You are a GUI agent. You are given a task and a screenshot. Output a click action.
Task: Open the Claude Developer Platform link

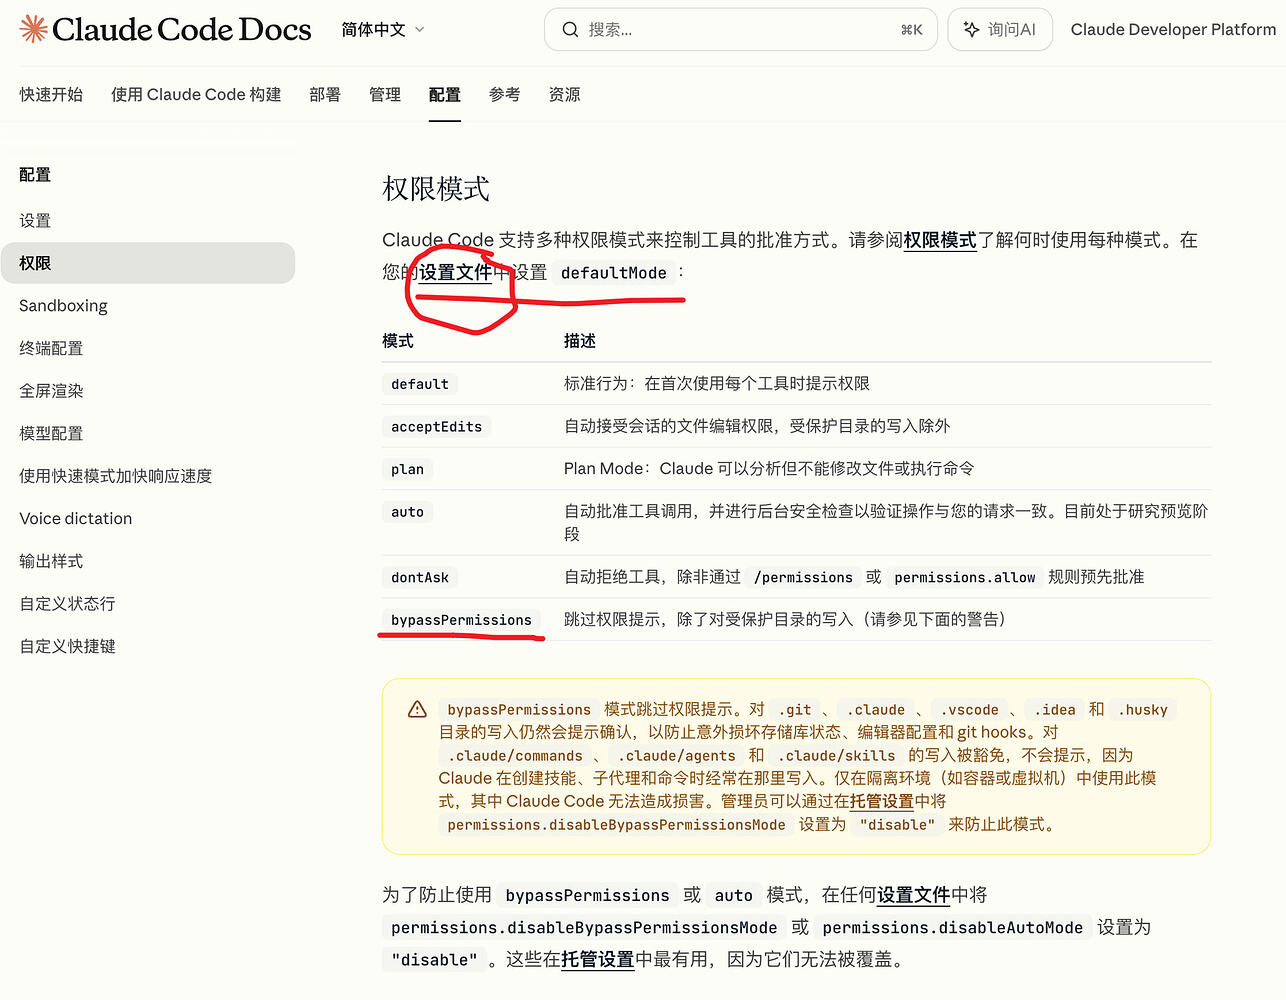1173,30
